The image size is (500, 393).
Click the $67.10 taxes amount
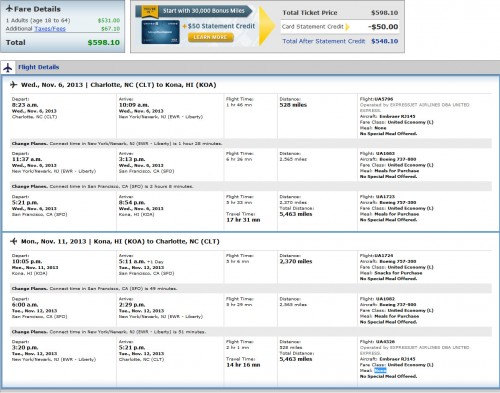(110, 29)
